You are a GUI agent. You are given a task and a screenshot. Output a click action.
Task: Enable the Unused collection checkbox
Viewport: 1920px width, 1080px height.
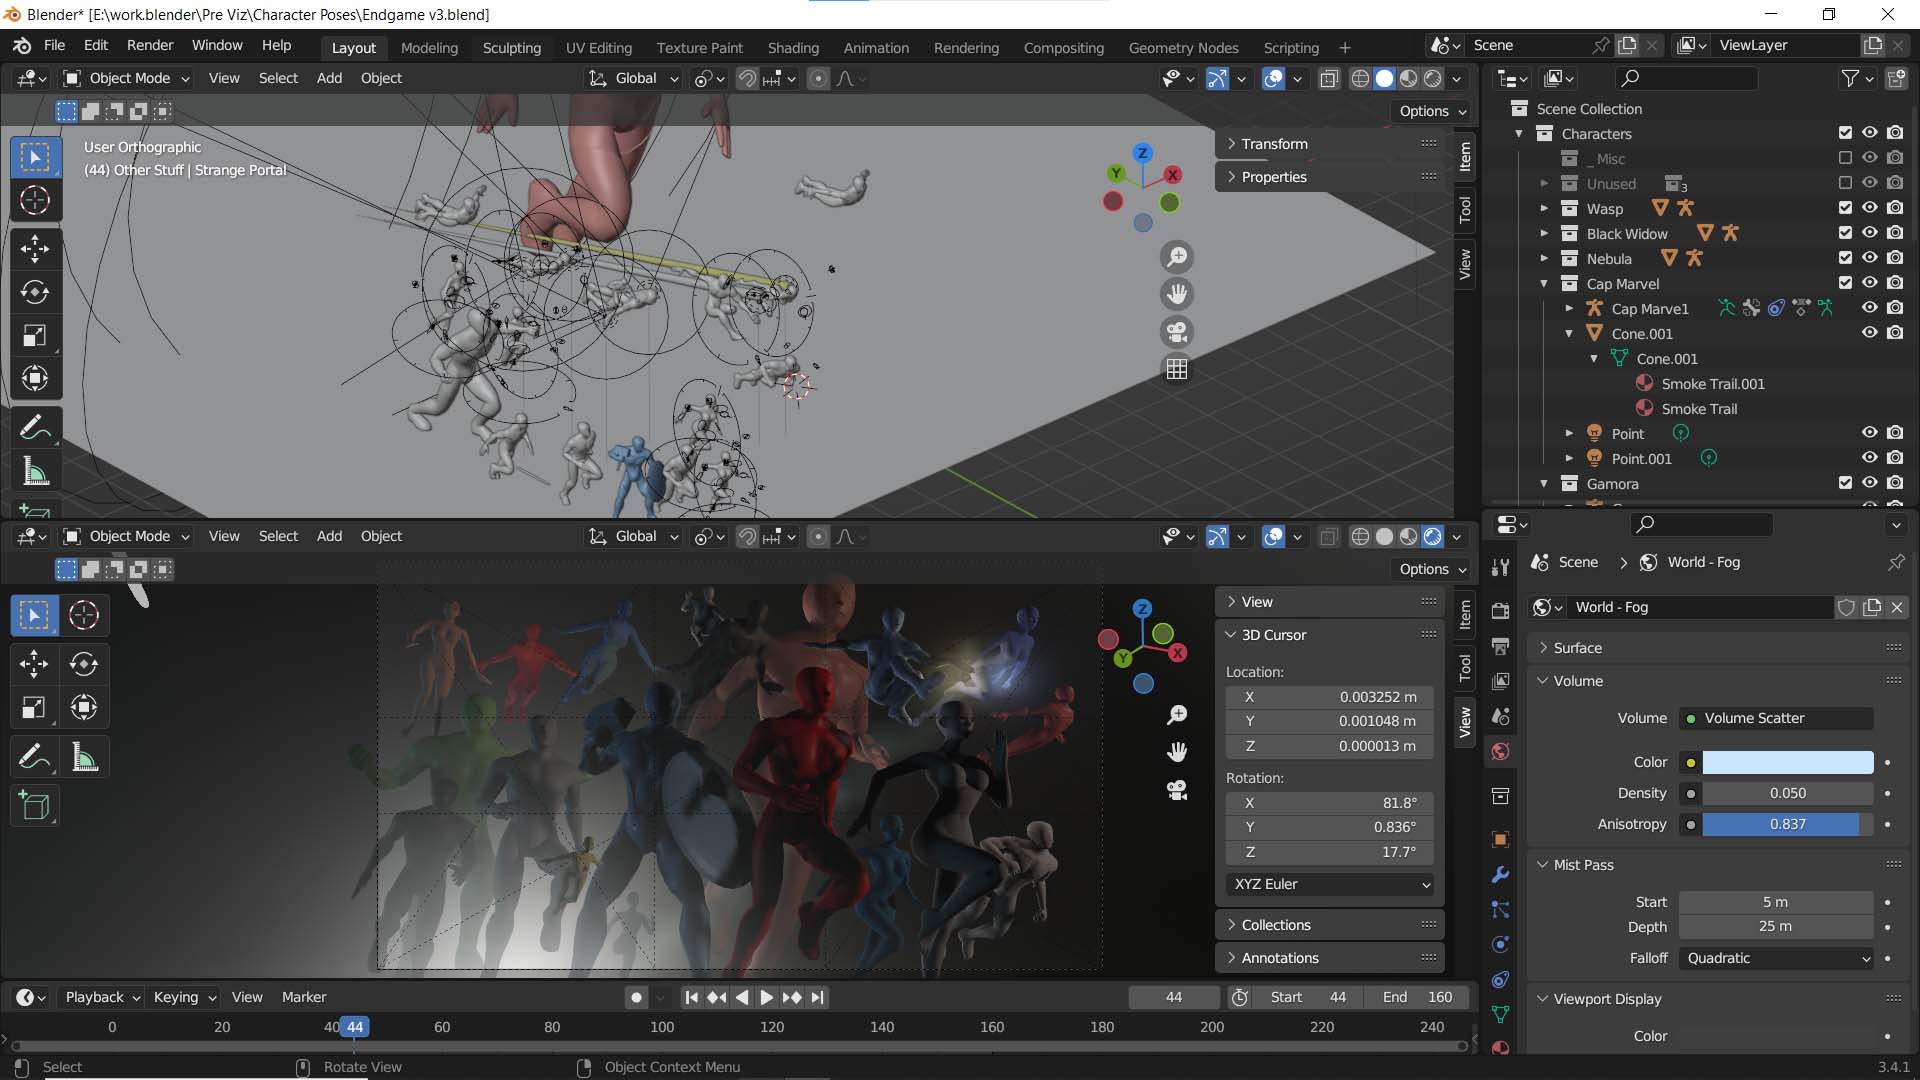pyautogui.click(x=1845, y=183)
